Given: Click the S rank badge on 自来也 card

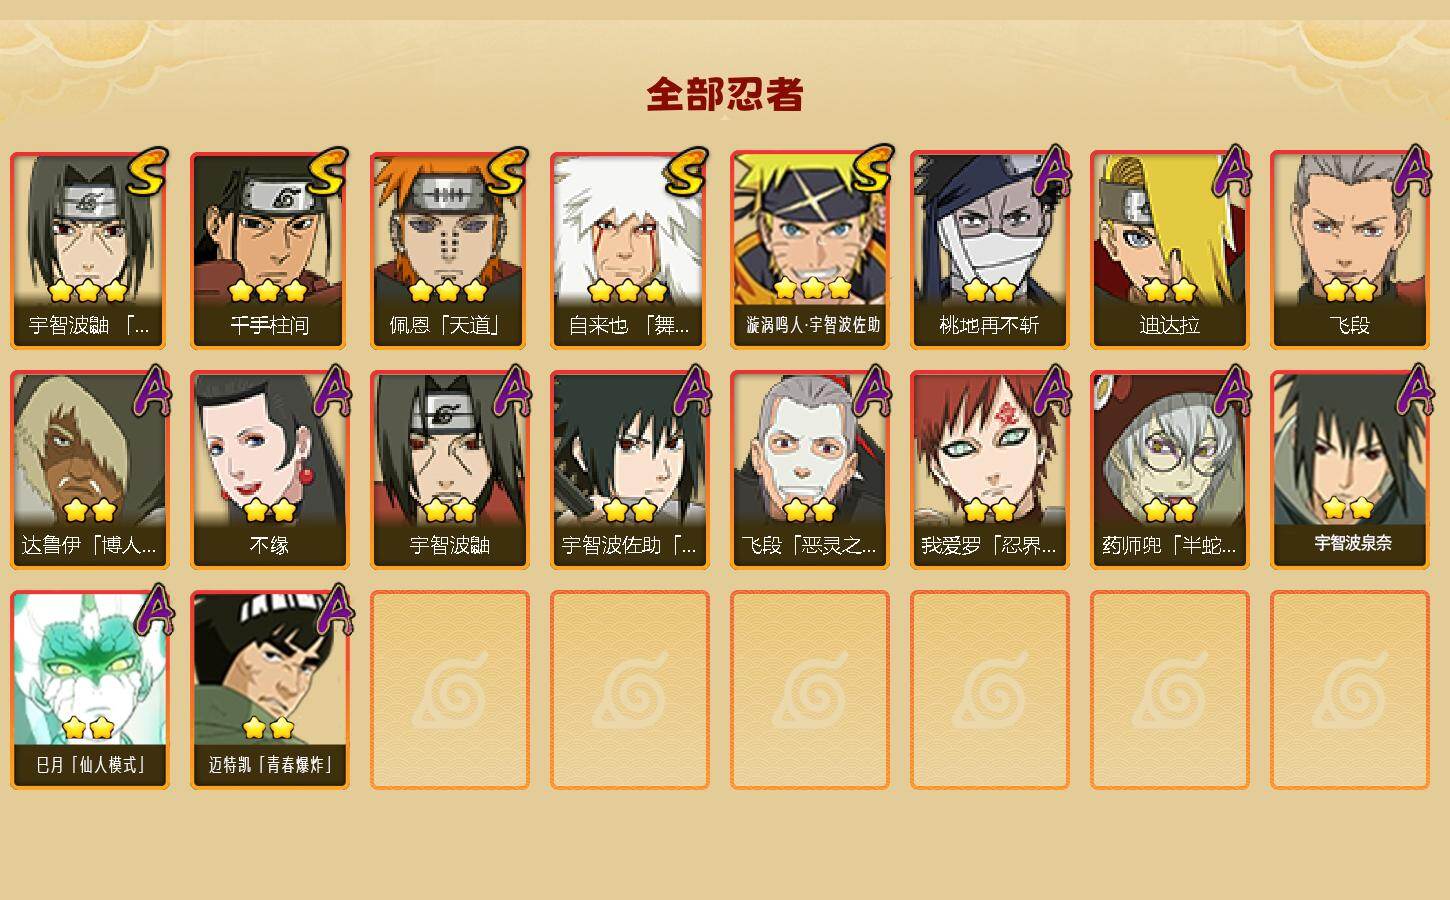Looking at the screenshot, I should [686, 173].
